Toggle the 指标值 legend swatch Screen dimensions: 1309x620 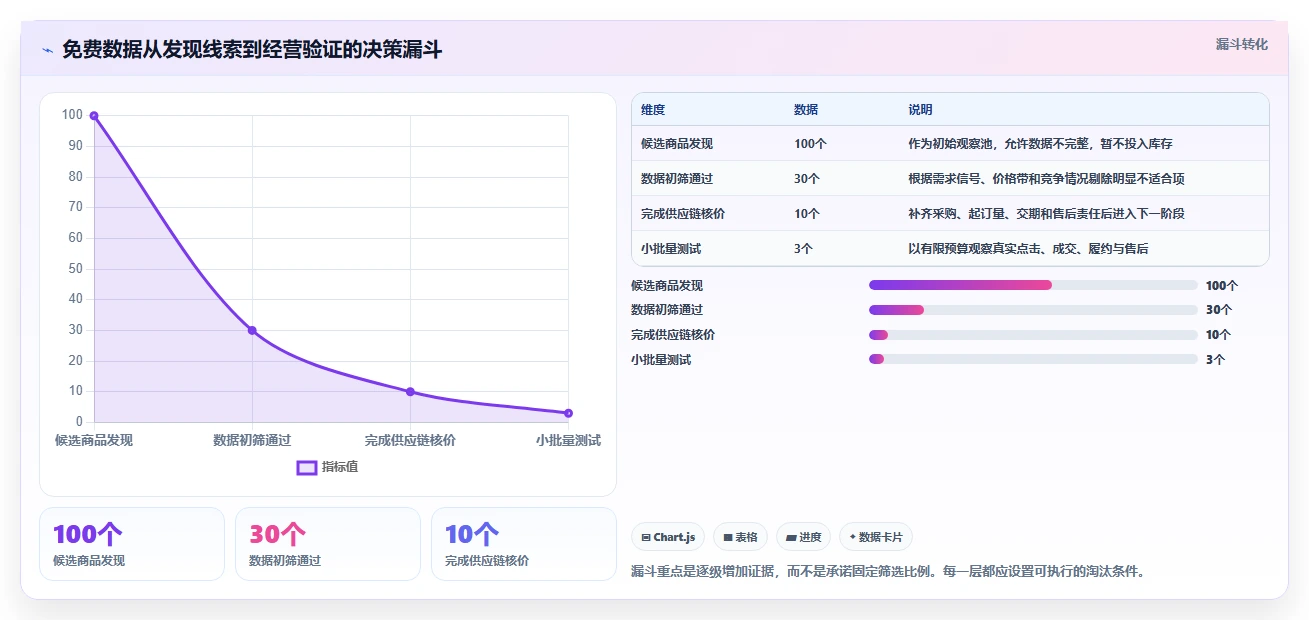click(x=307, y=467)
